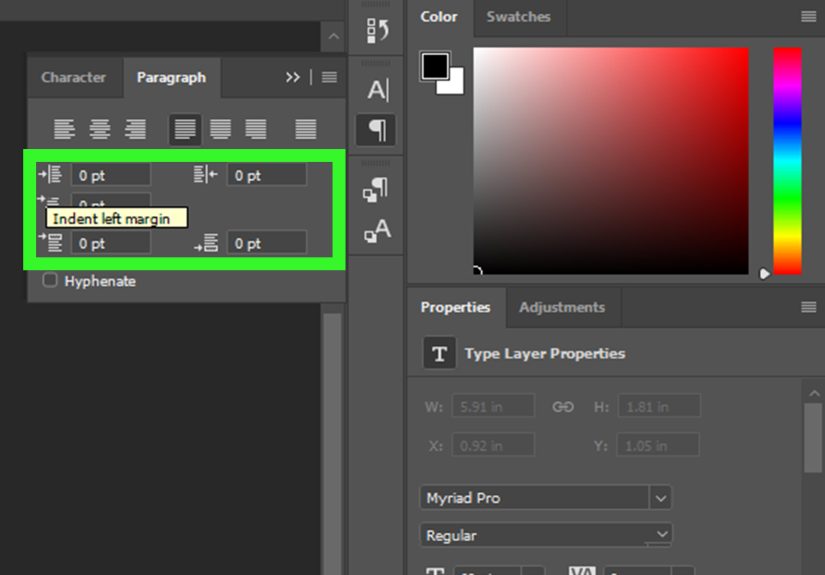The width and height of the screenshot is (825, 575).
Task: Open the Paragraph Styles panel icon
Action: (376, 189)
